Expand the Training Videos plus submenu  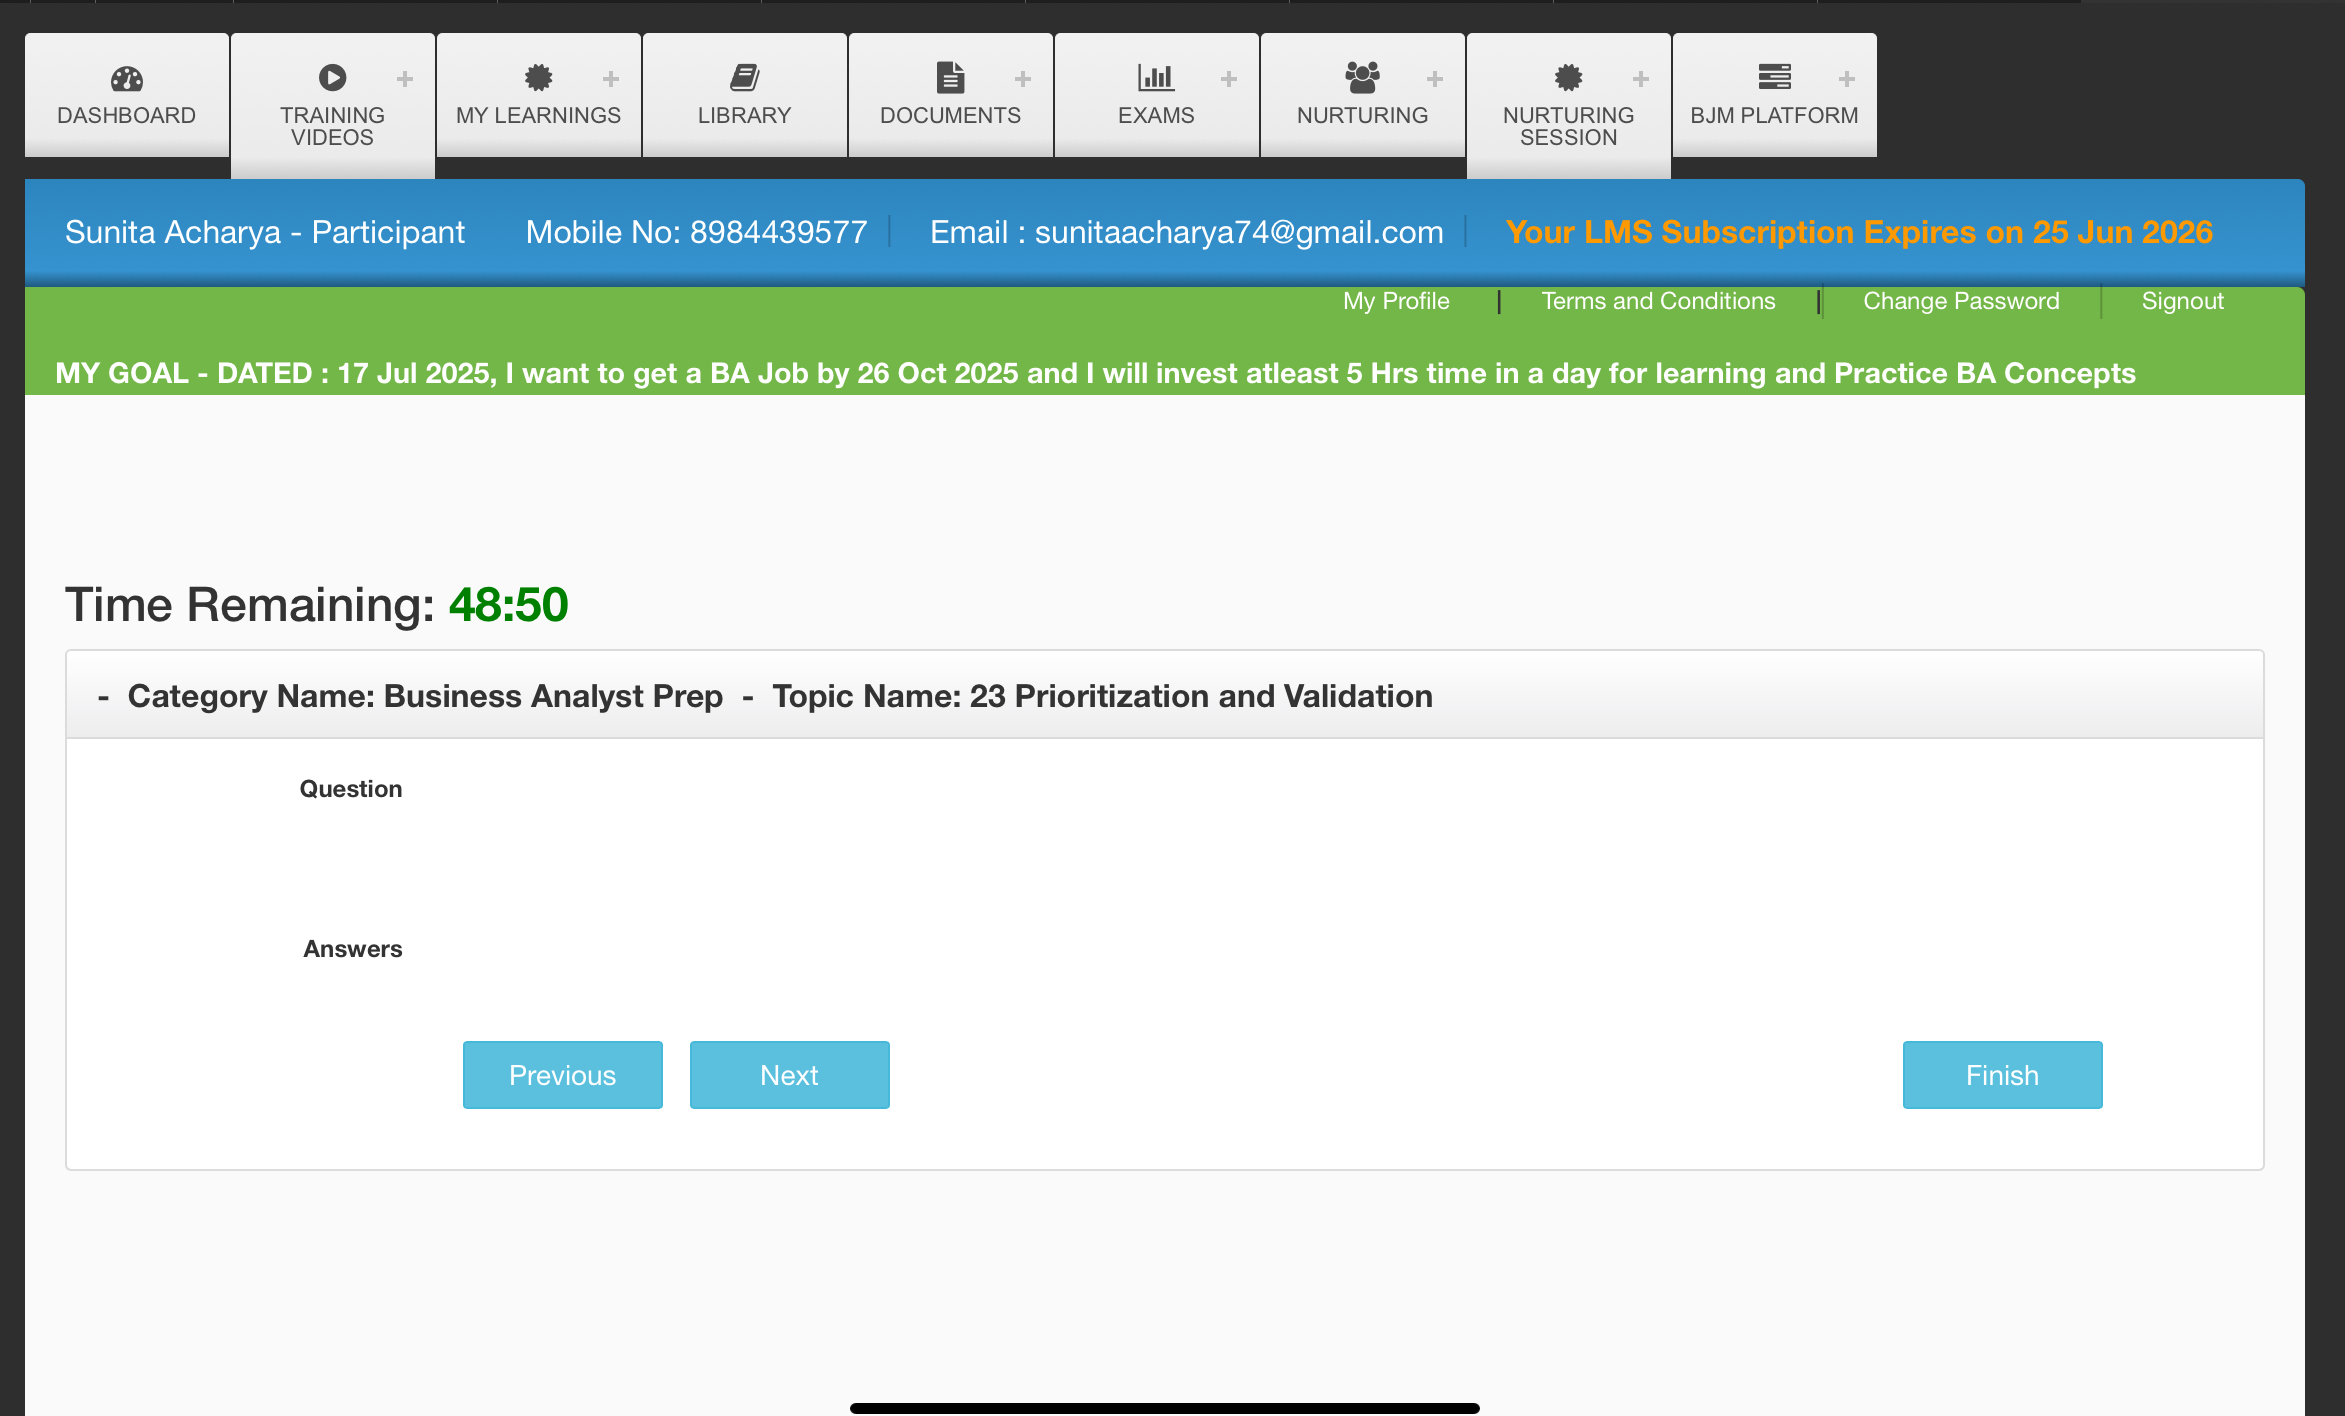click(405, 78)
